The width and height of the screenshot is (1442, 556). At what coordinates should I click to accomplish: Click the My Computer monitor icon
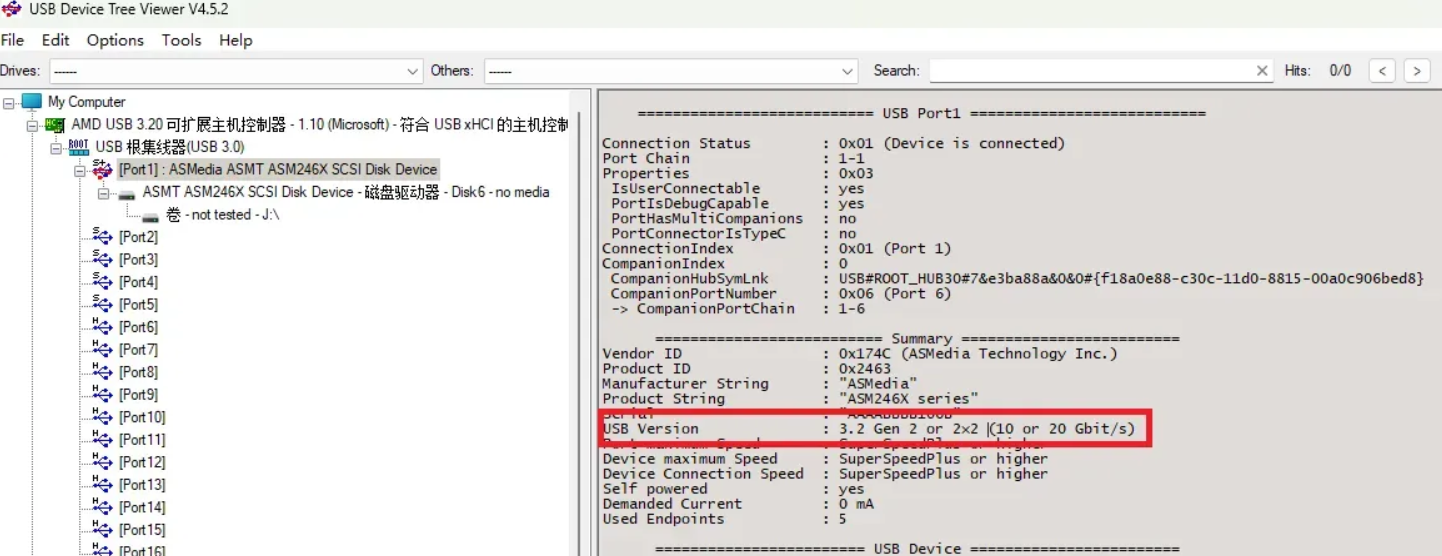click(x=32, y=102)
